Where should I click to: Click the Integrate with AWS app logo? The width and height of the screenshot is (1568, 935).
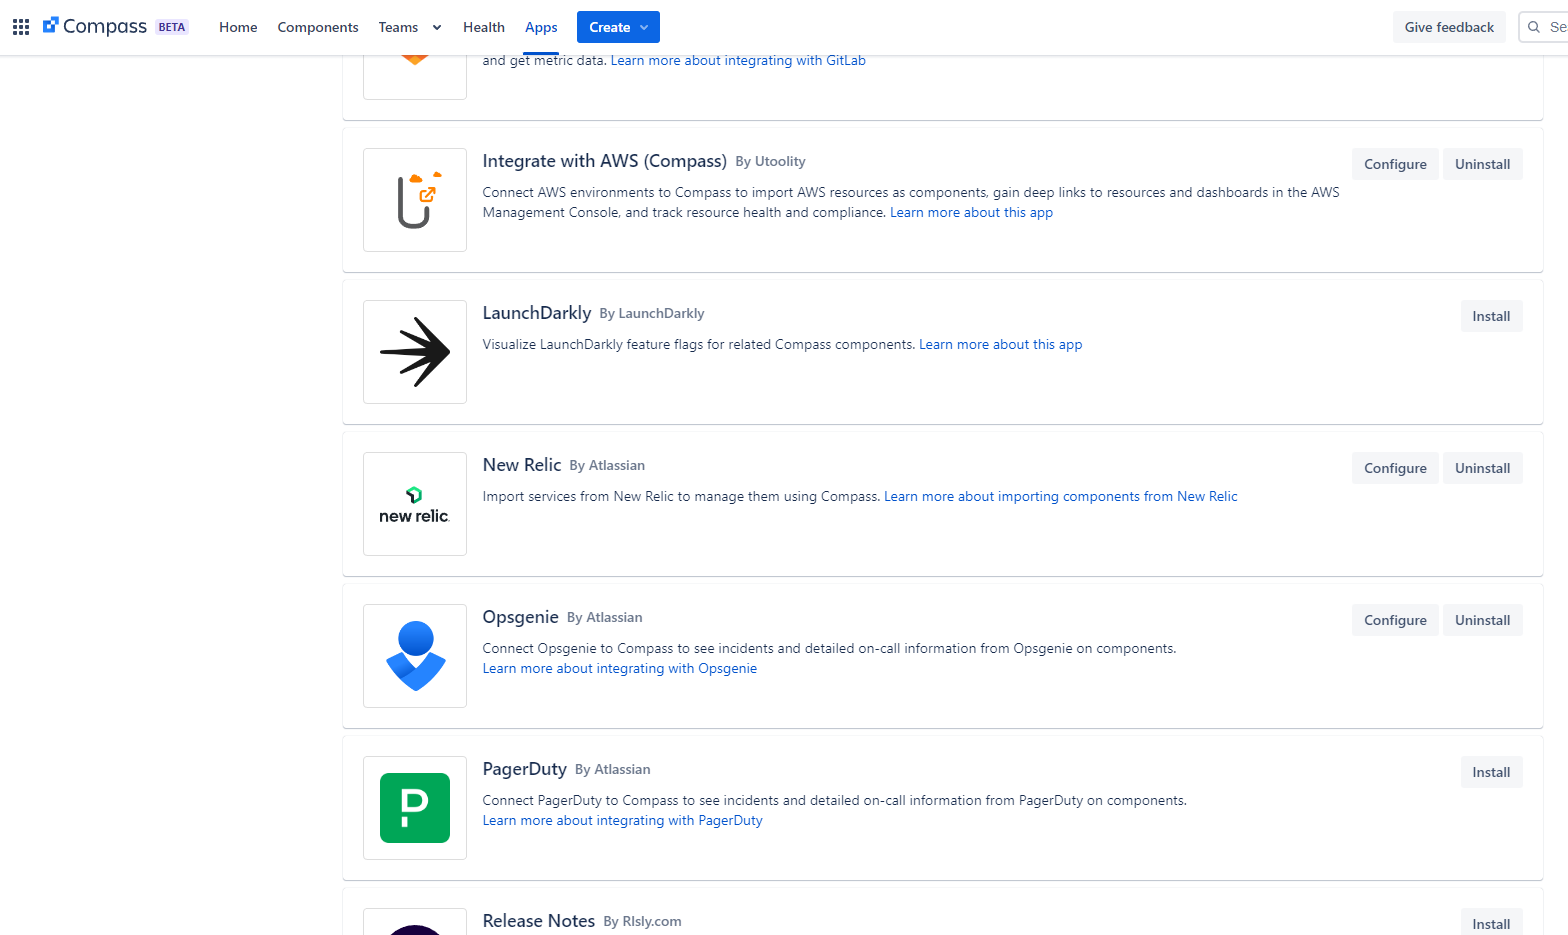[415, 200]
